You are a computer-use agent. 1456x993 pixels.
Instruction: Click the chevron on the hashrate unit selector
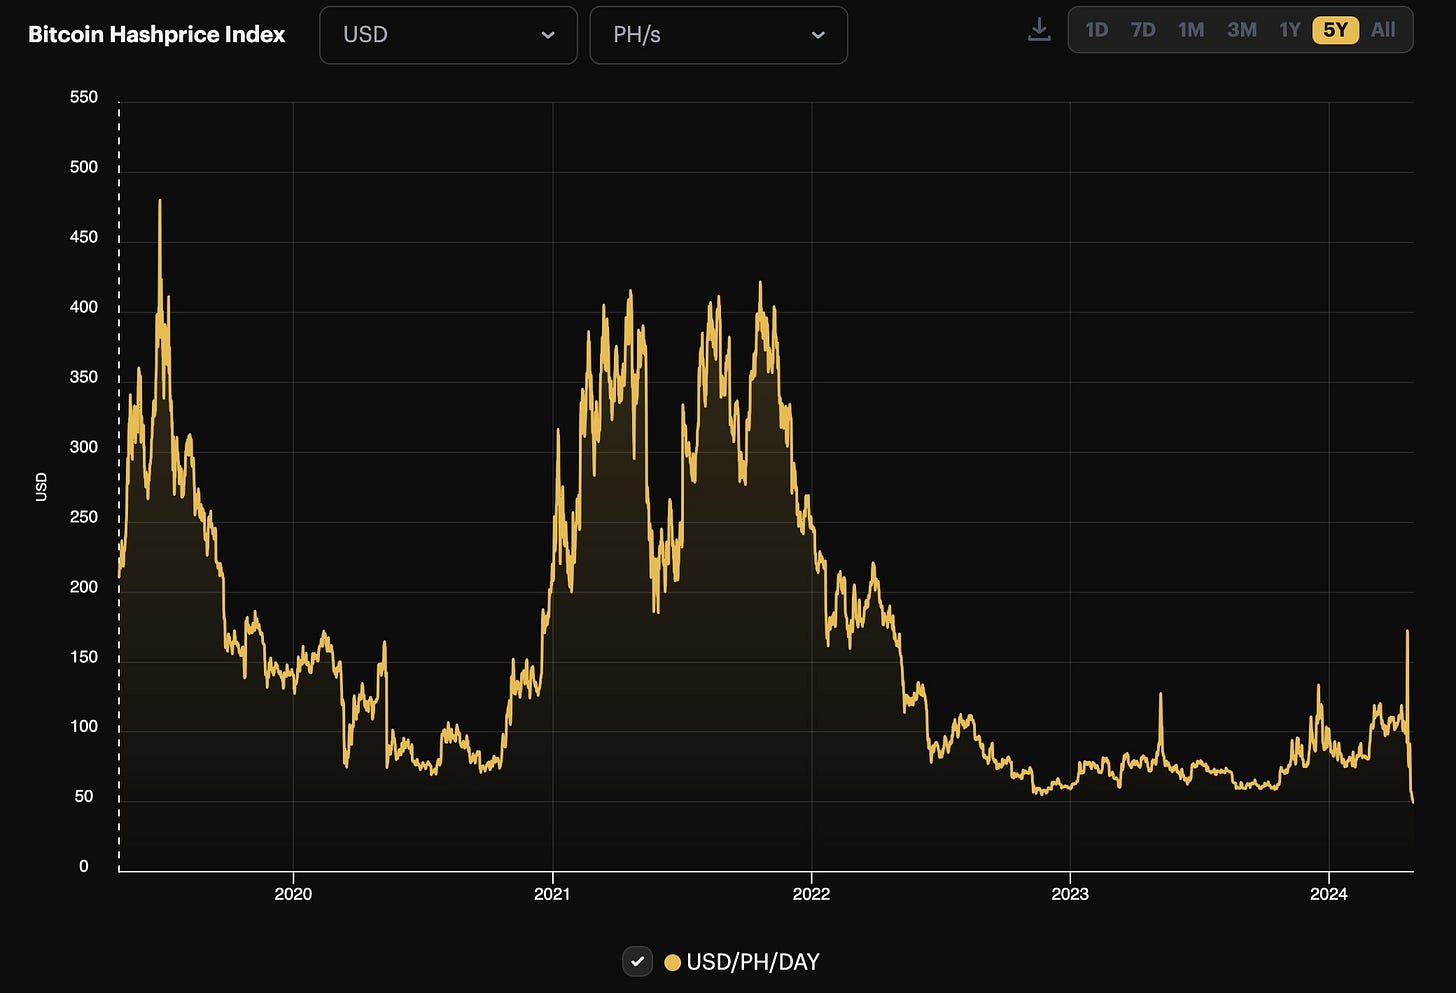pyautogui.click(x=818, y=35)
